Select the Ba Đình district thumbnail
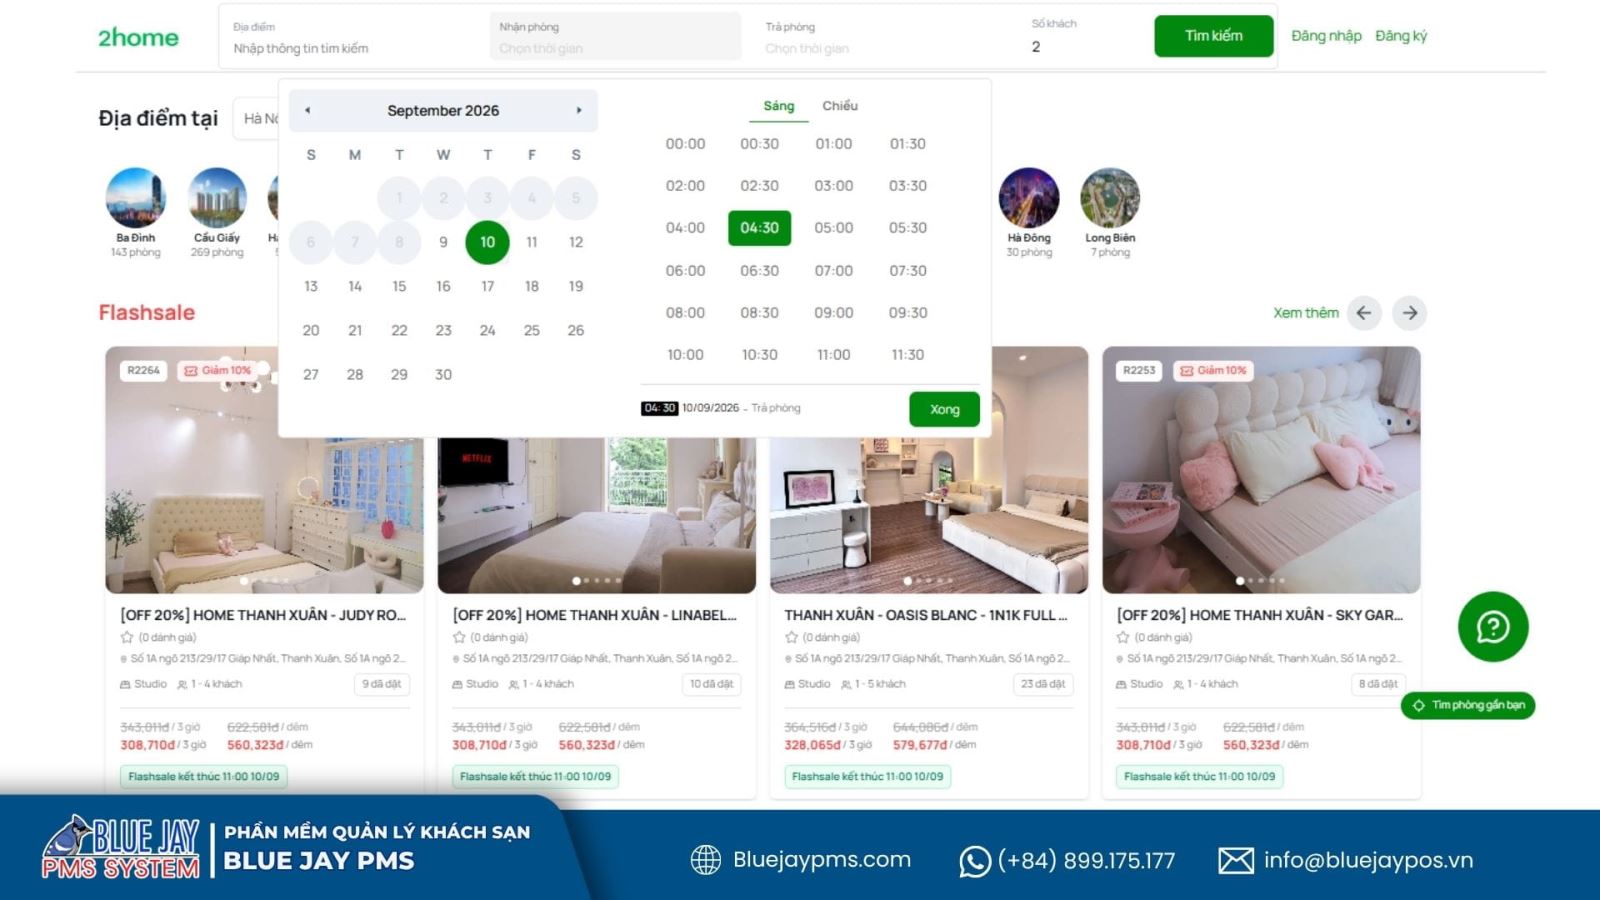This screenshot has height=900, width=1600. [136, 198]
